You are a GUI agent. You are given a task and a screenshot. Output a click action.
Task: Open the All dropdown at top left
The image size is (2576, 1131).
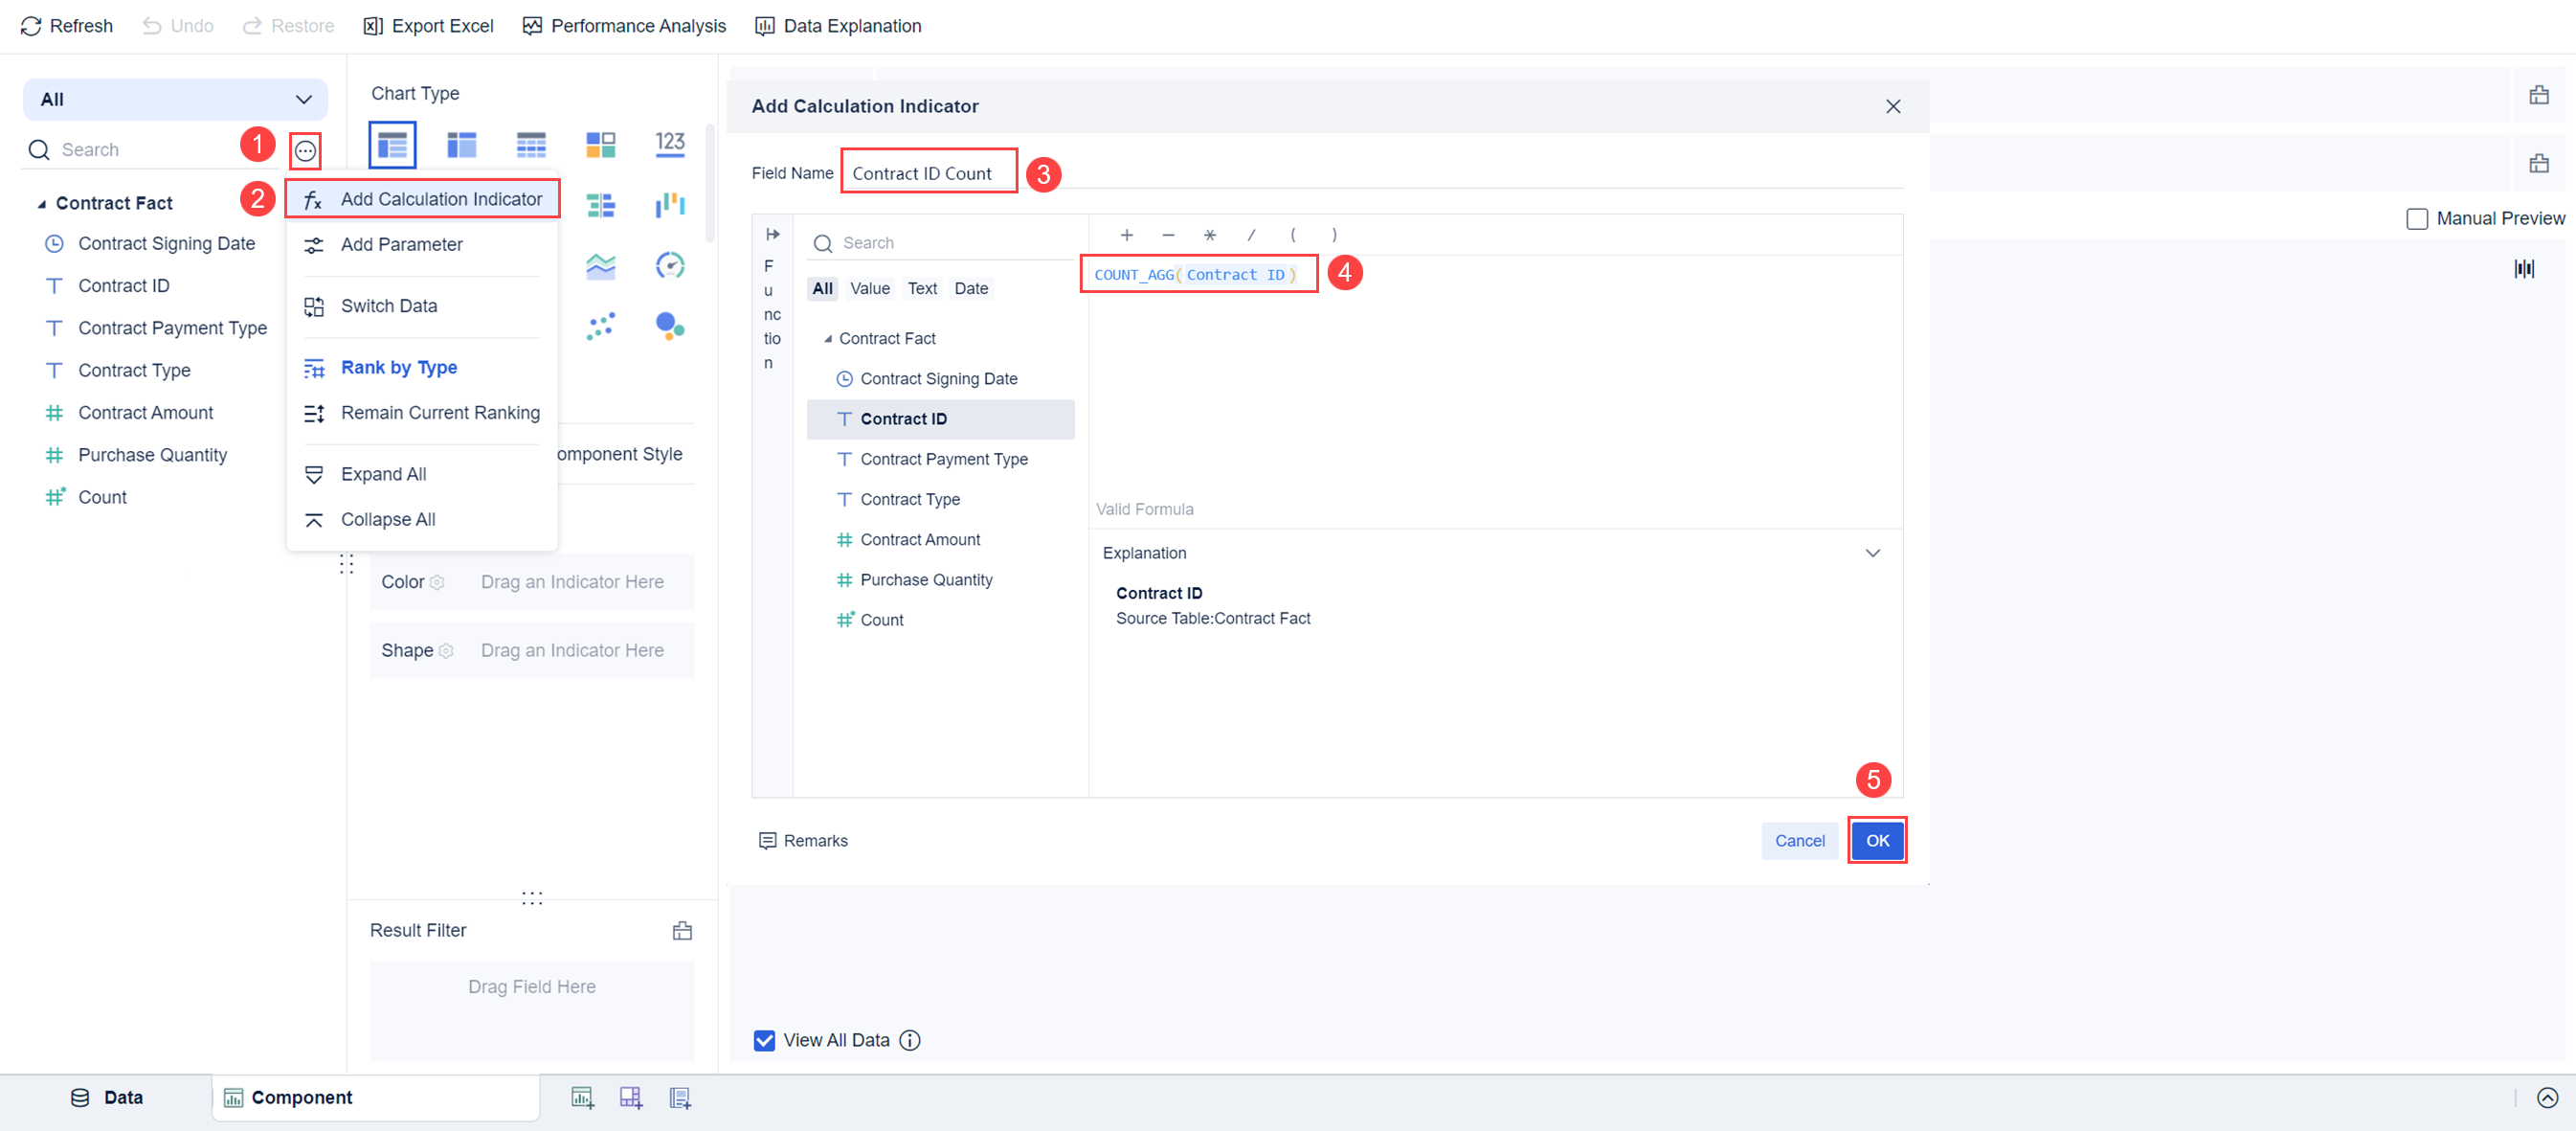[175, 99]
